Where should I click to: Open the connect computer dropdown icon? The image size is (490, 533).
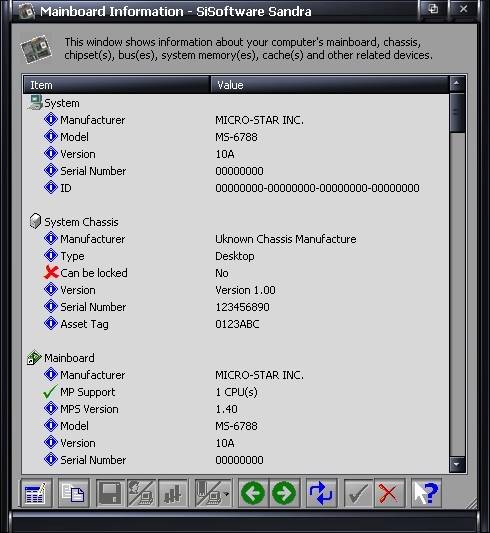tap(213, 493)
